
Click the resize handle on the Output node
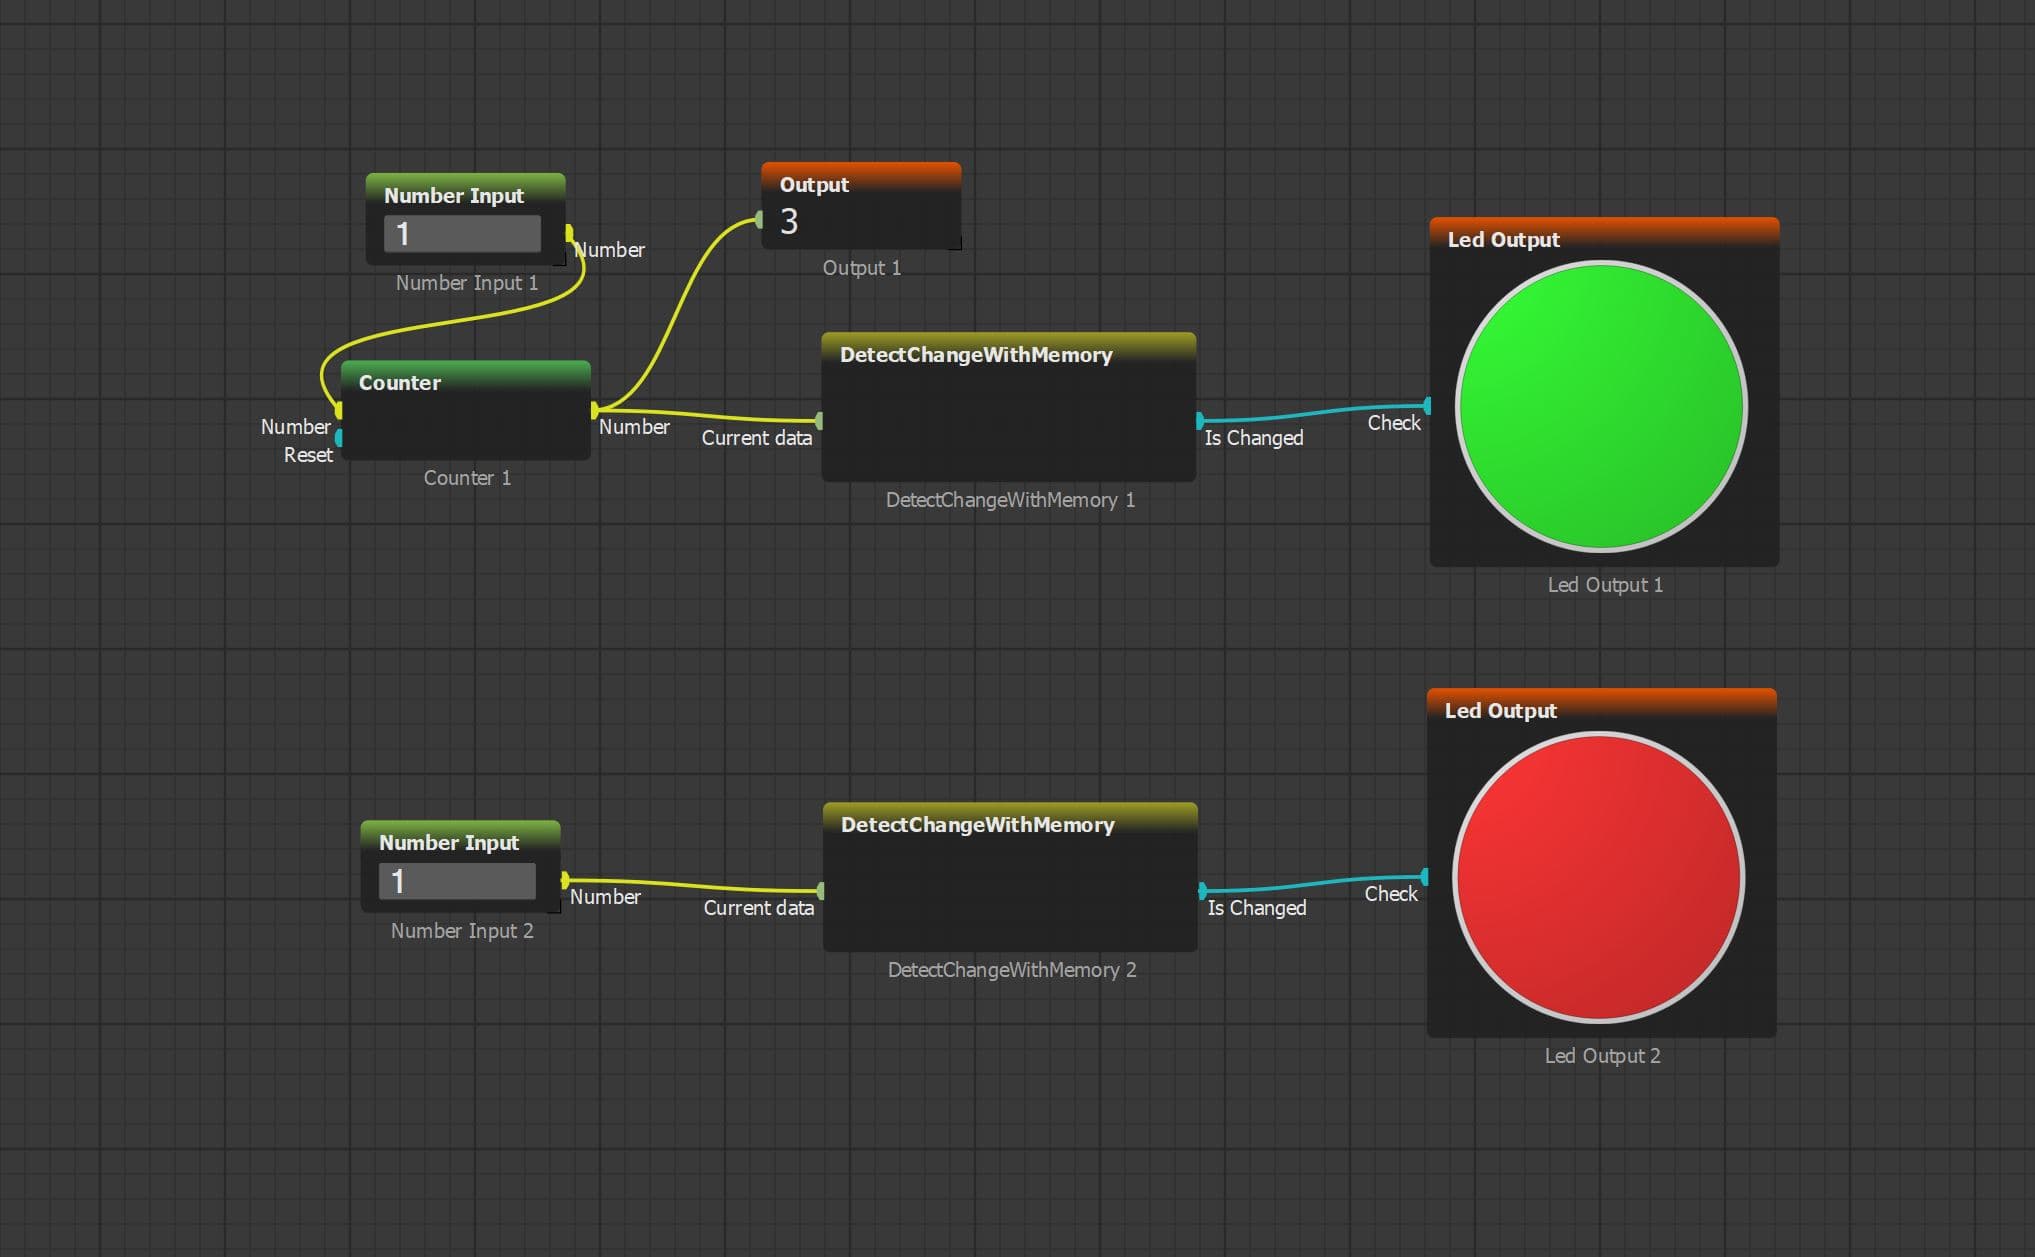tap(956, 244)
